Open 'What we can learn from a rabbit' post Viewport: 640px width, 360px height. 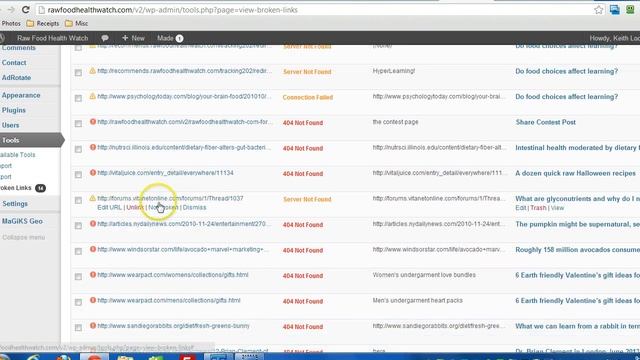pyautogui.click(x=577, y=326)
